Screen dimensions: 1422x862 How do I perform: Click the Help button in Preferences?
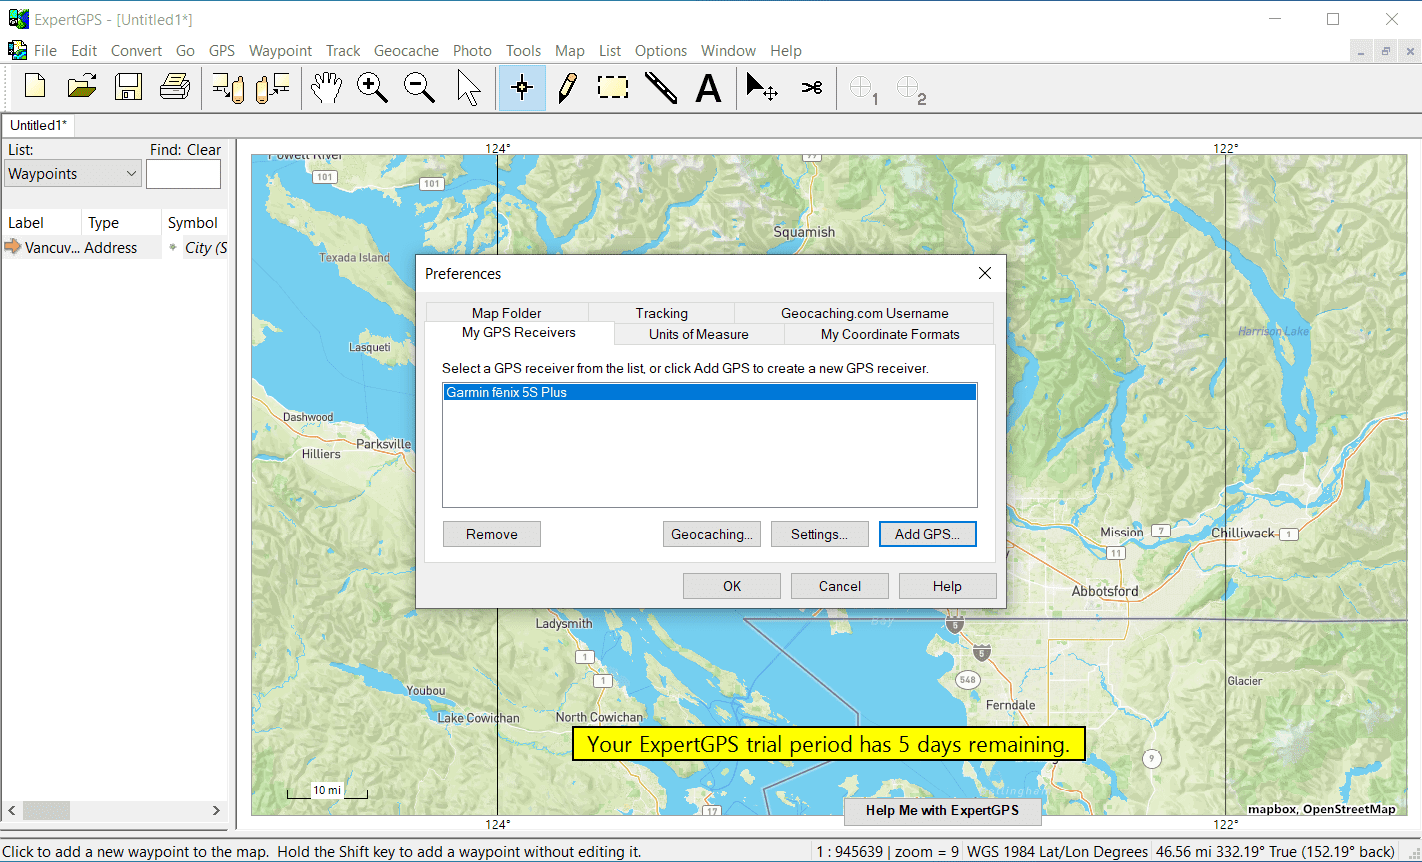tap(948, 586)
